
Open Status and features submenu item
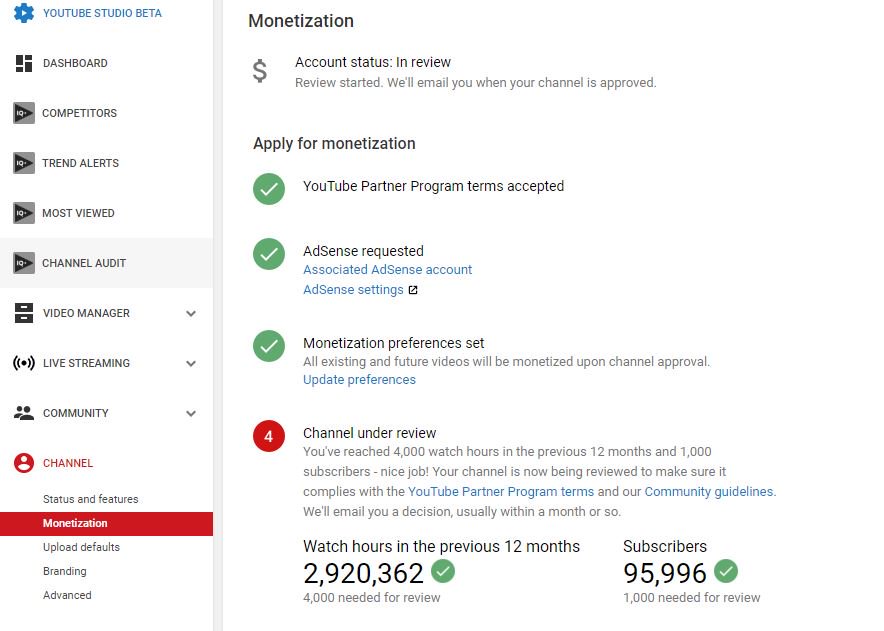[90, 499]
